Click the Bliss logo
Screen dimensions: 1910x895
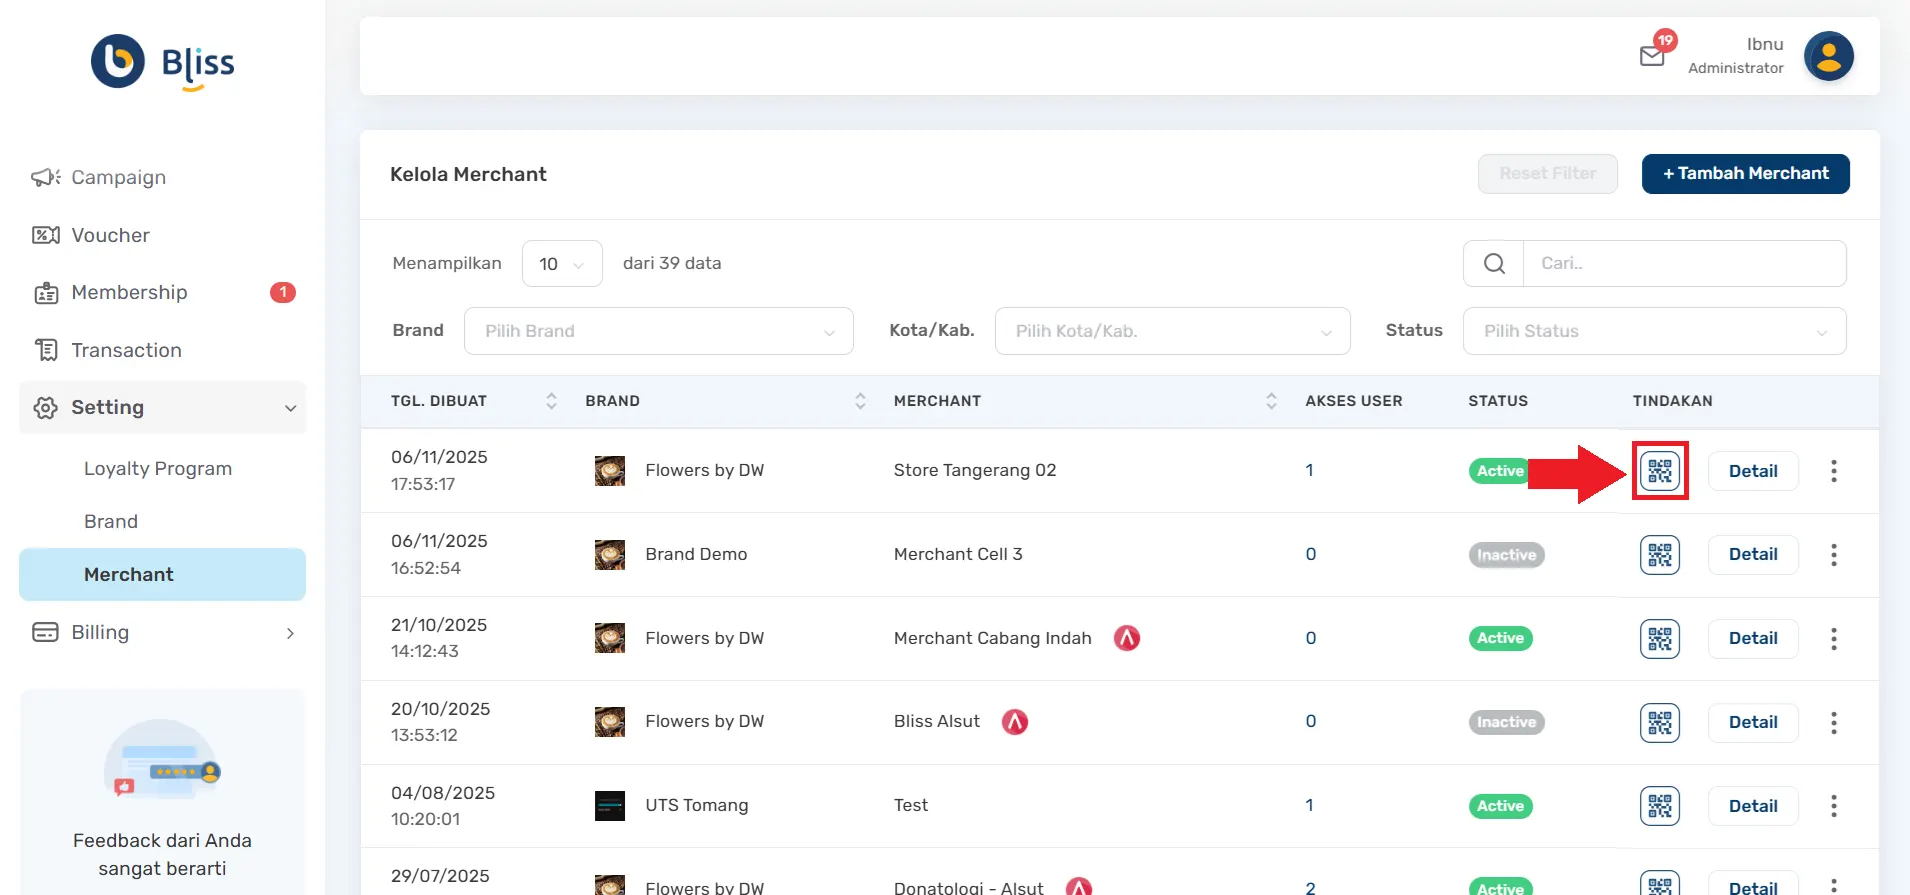[163, 62]
